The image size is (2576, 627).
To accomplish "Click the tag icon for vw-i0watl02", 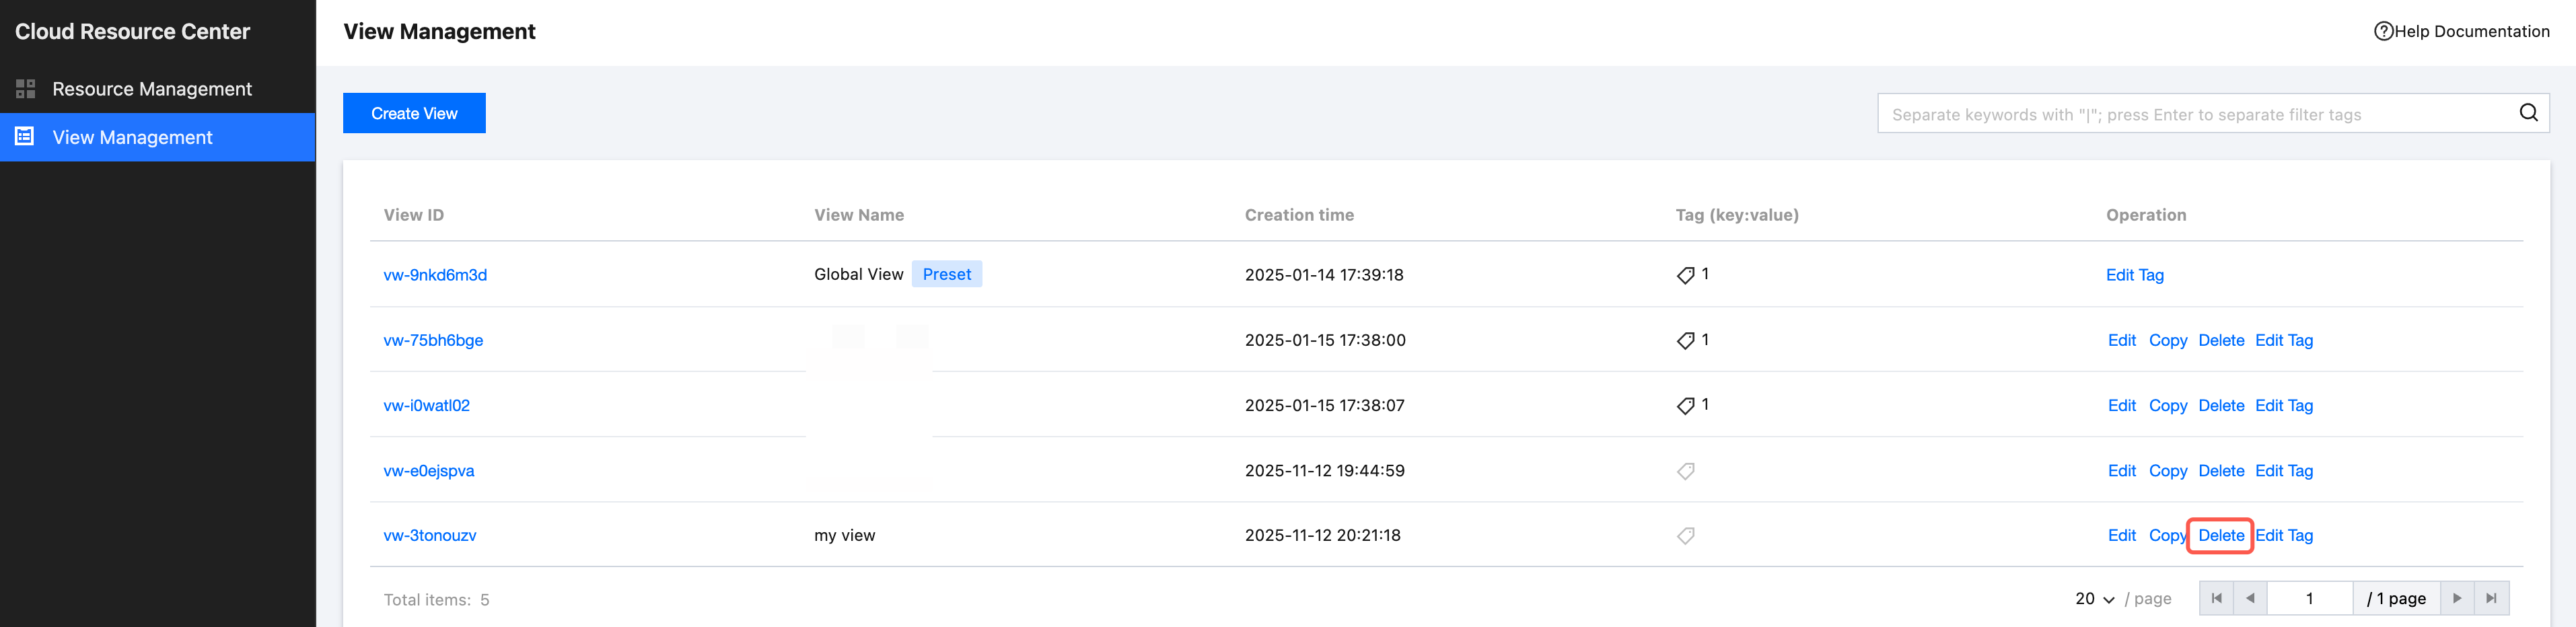I will pyautogui.click(x=1685, y=406).
